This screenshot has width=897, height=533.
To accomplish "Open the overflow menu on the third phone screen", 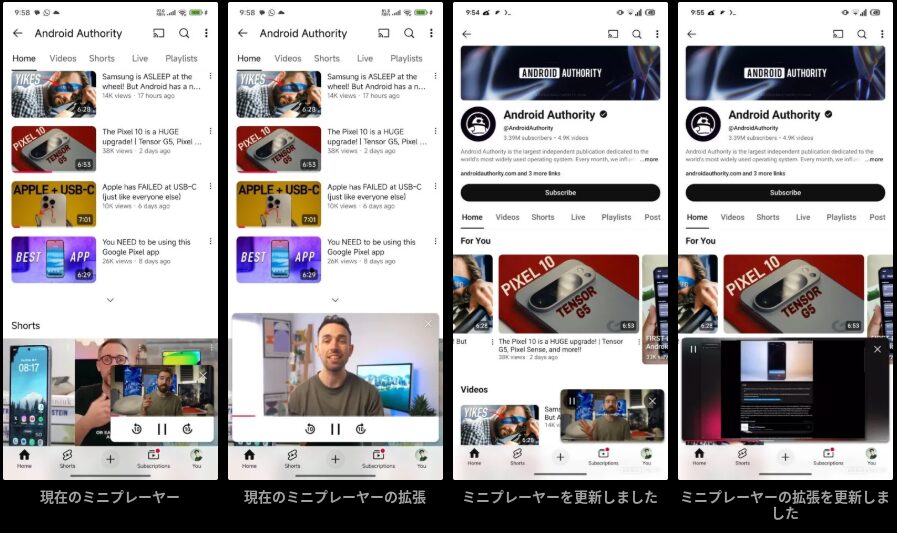I will click(x=657, y=34).
